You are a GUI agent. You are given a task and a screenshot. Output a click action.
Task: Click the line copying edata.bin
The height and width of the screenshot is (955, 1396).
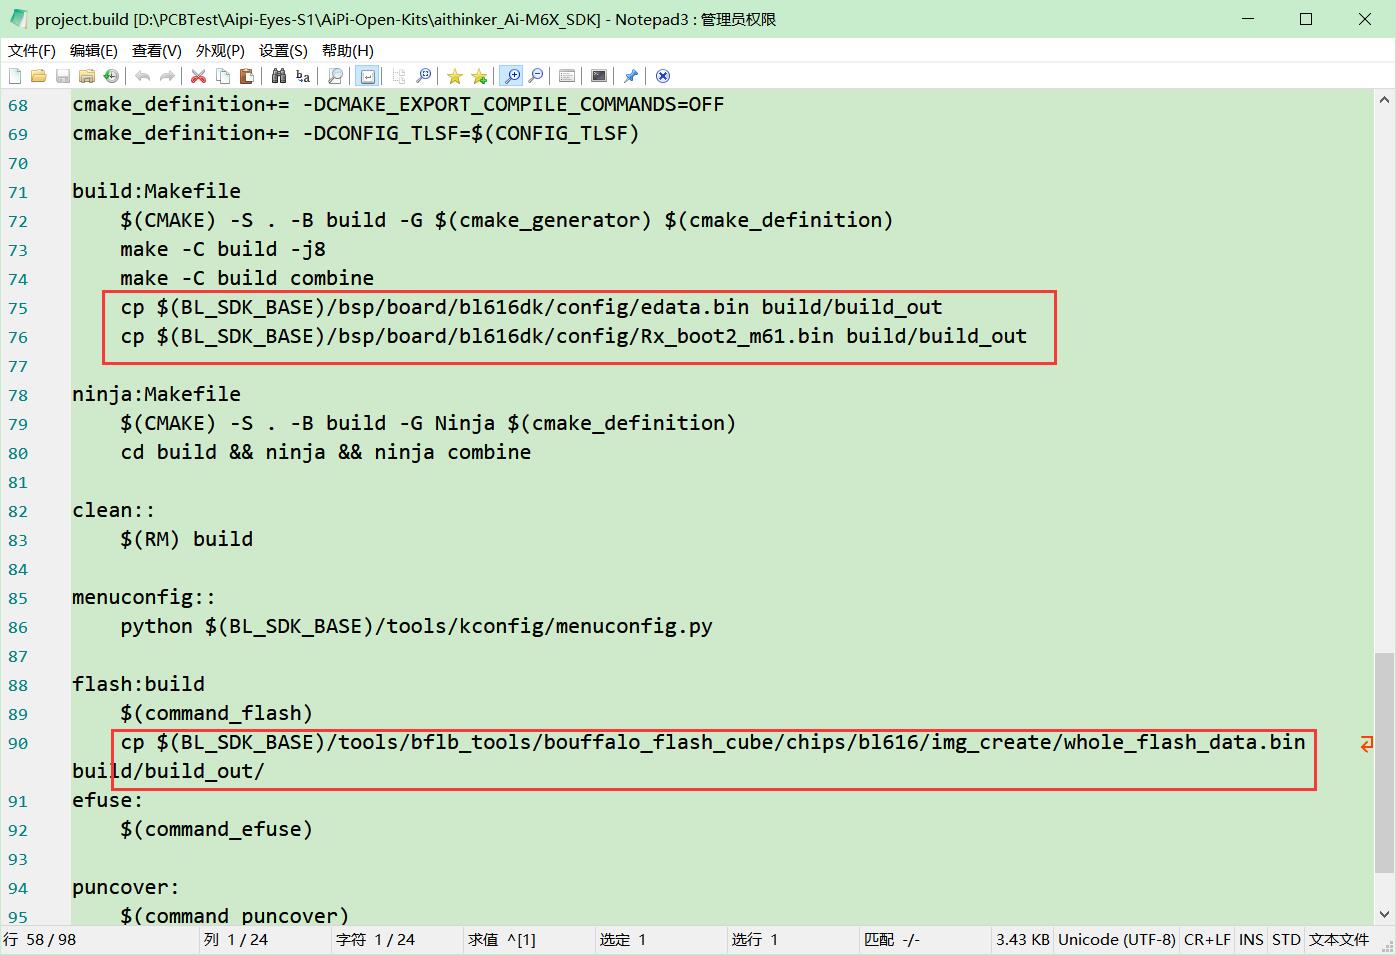(531, 307)
